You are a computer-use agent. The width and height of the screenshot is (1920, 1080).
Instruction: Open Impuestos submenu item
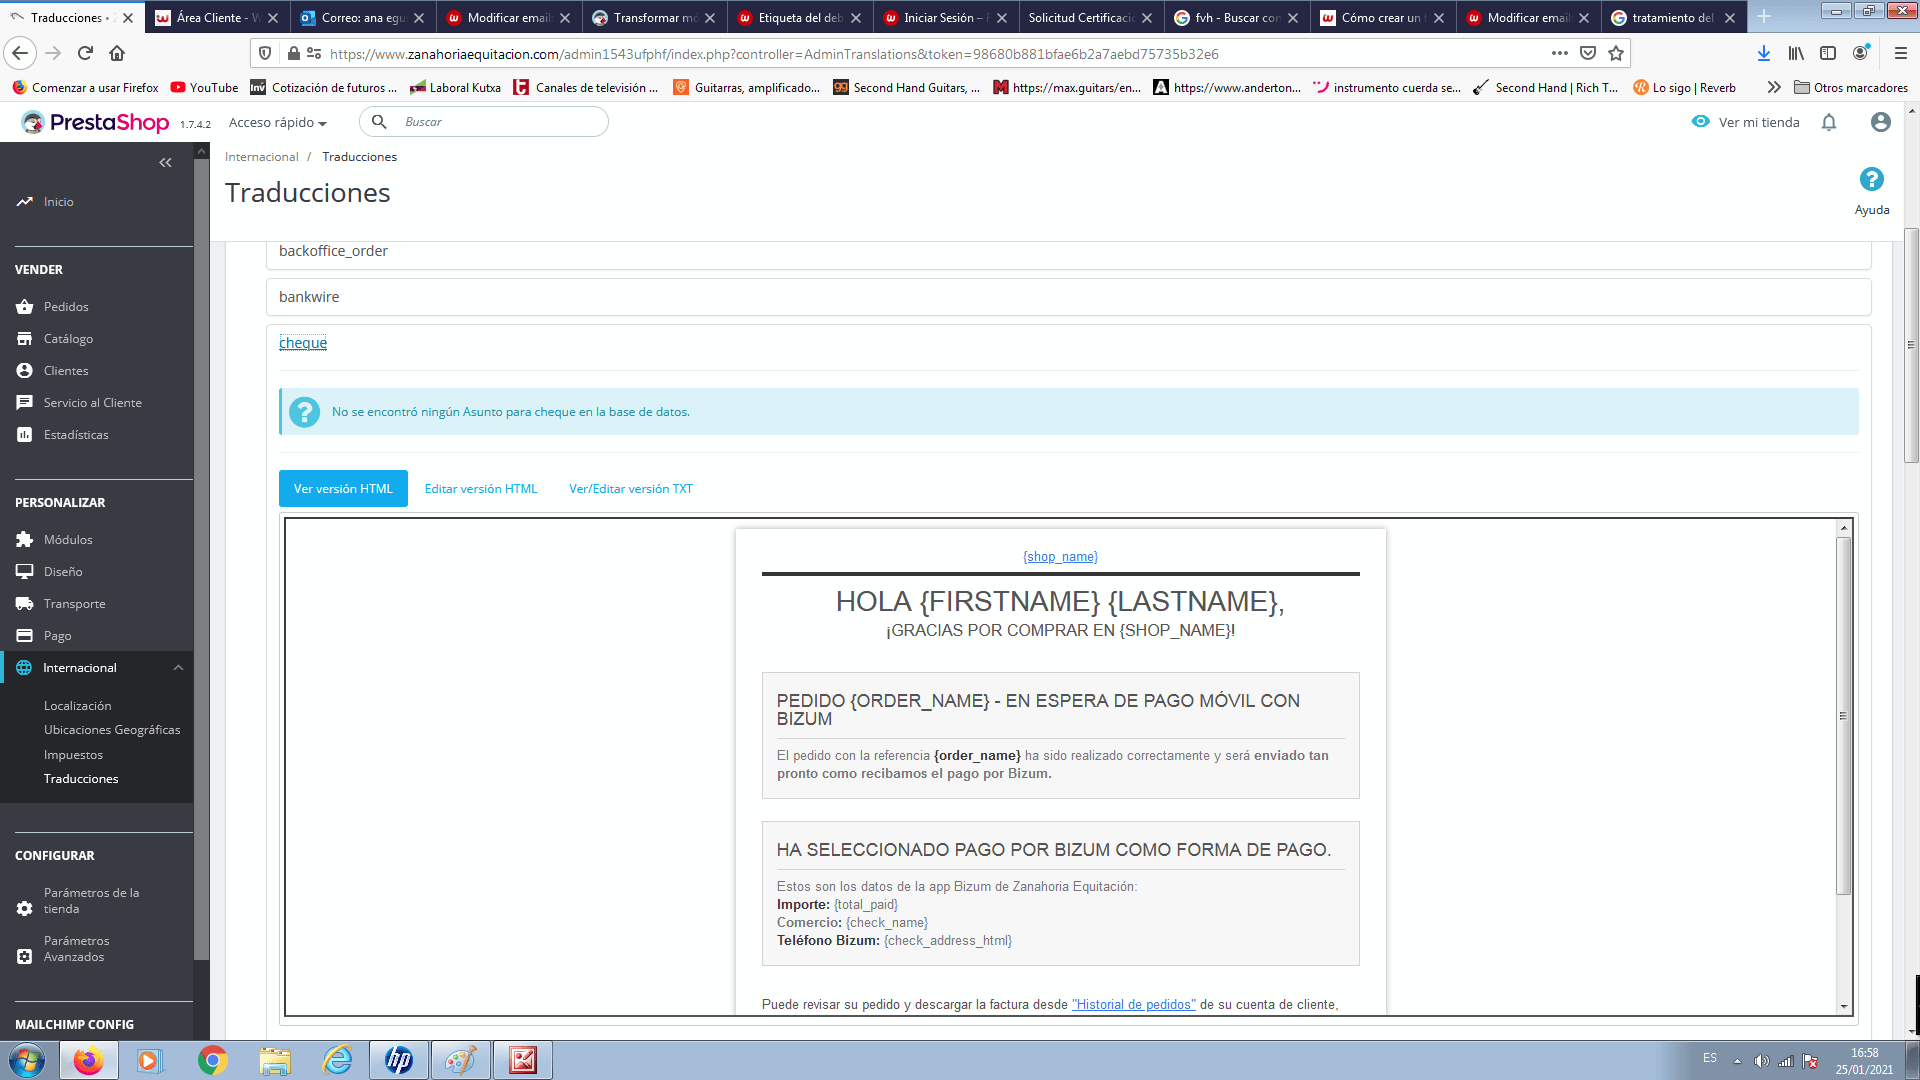73,755
